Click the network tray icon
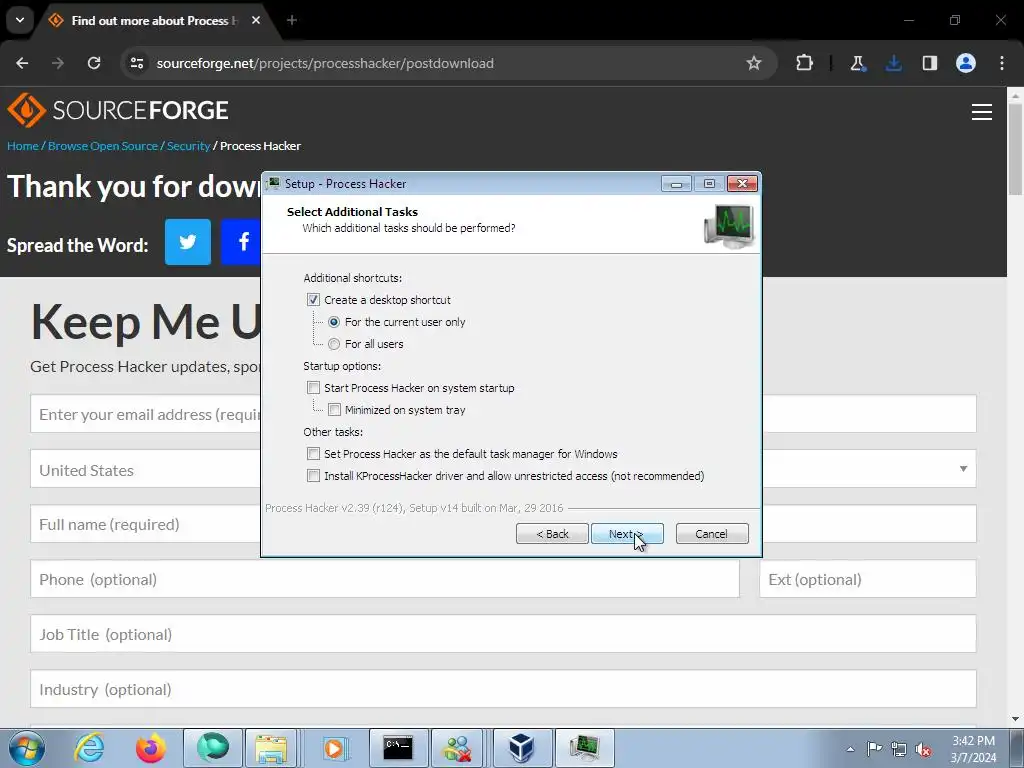The image size is (1024, 768). [899, 750]
